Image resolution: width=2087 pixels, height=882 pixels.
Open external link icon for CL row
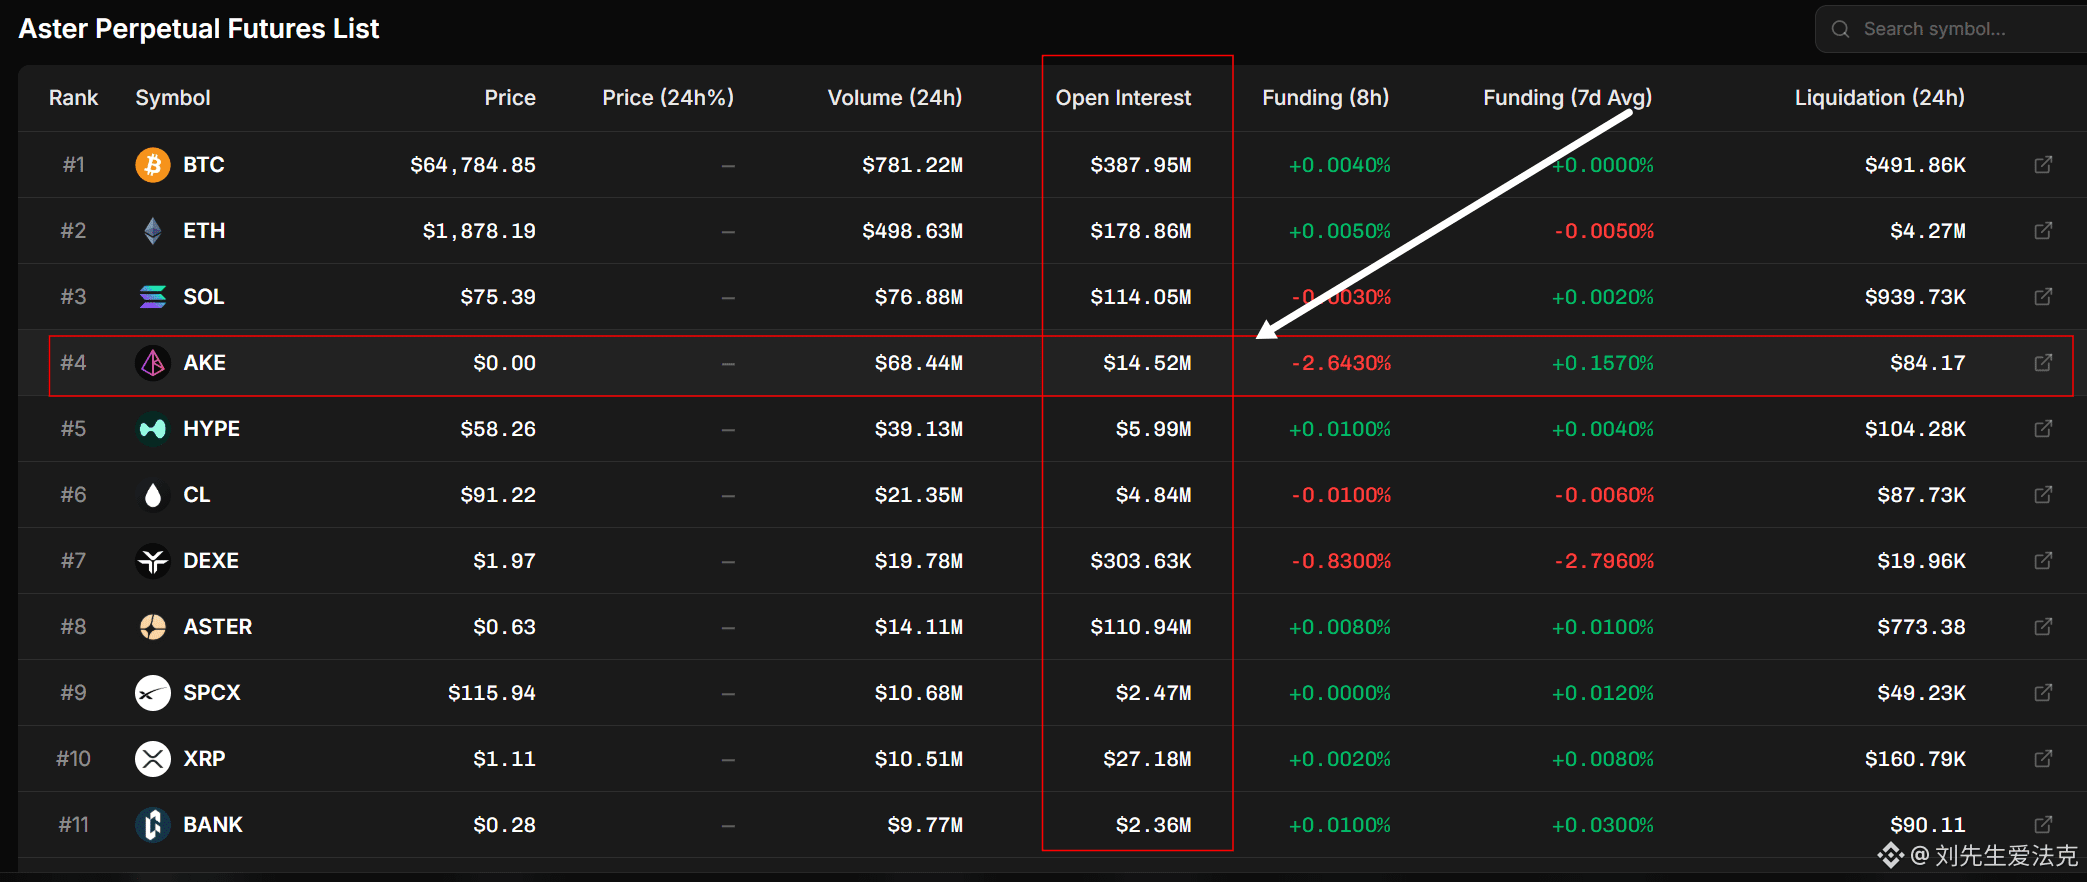(2043, 494)
